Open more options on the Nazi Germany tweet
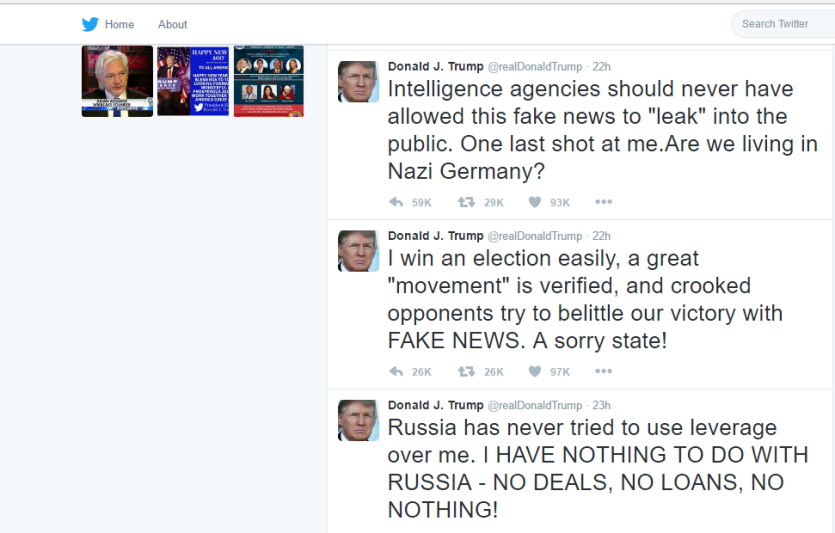This screenshot has width=835, height=533. [x=603, y=202]
